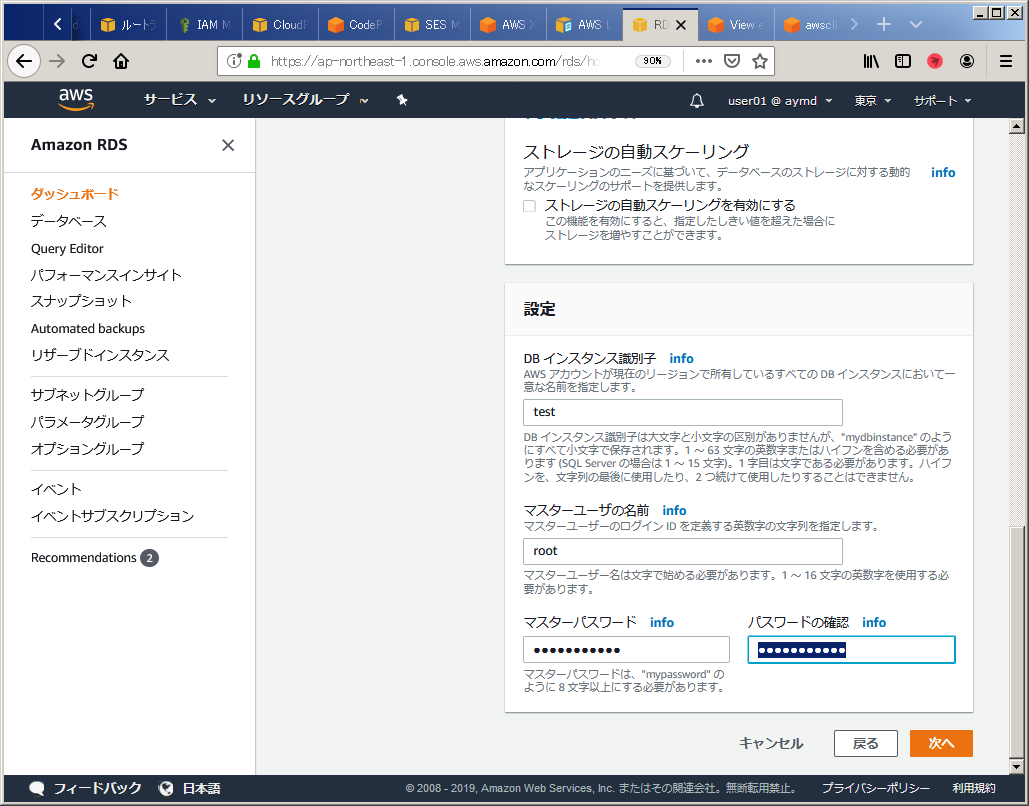Open the Firefox account icon
Viewport: 1029px width, 806px height.
click(967, 61)
